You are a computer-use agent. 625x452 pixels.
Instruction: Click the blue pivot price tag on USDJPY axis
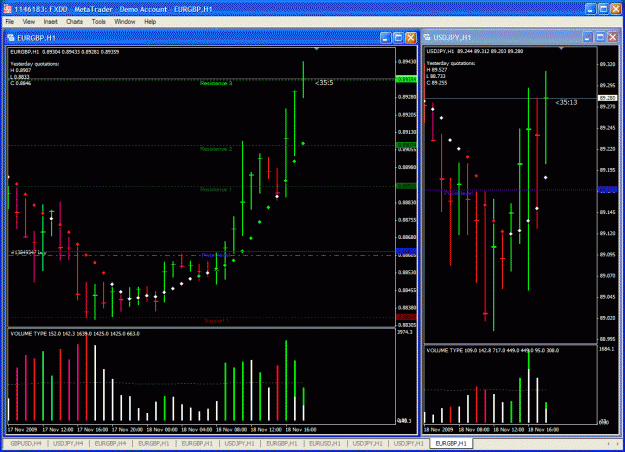607,190
